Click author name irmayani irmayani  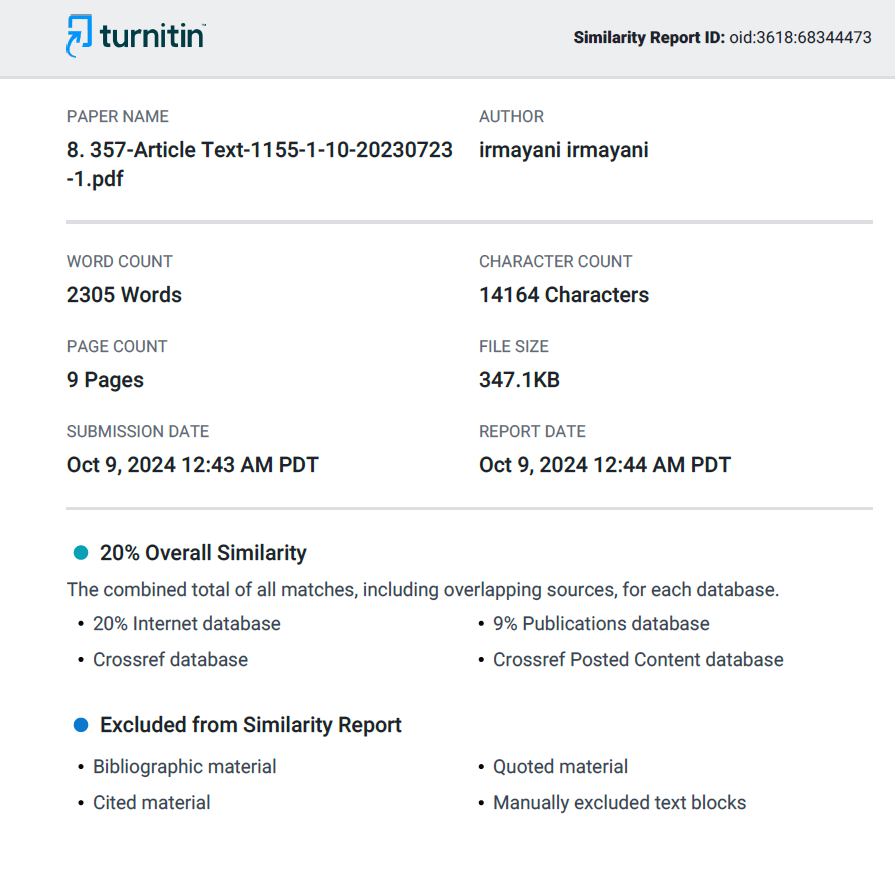(563, 150)
